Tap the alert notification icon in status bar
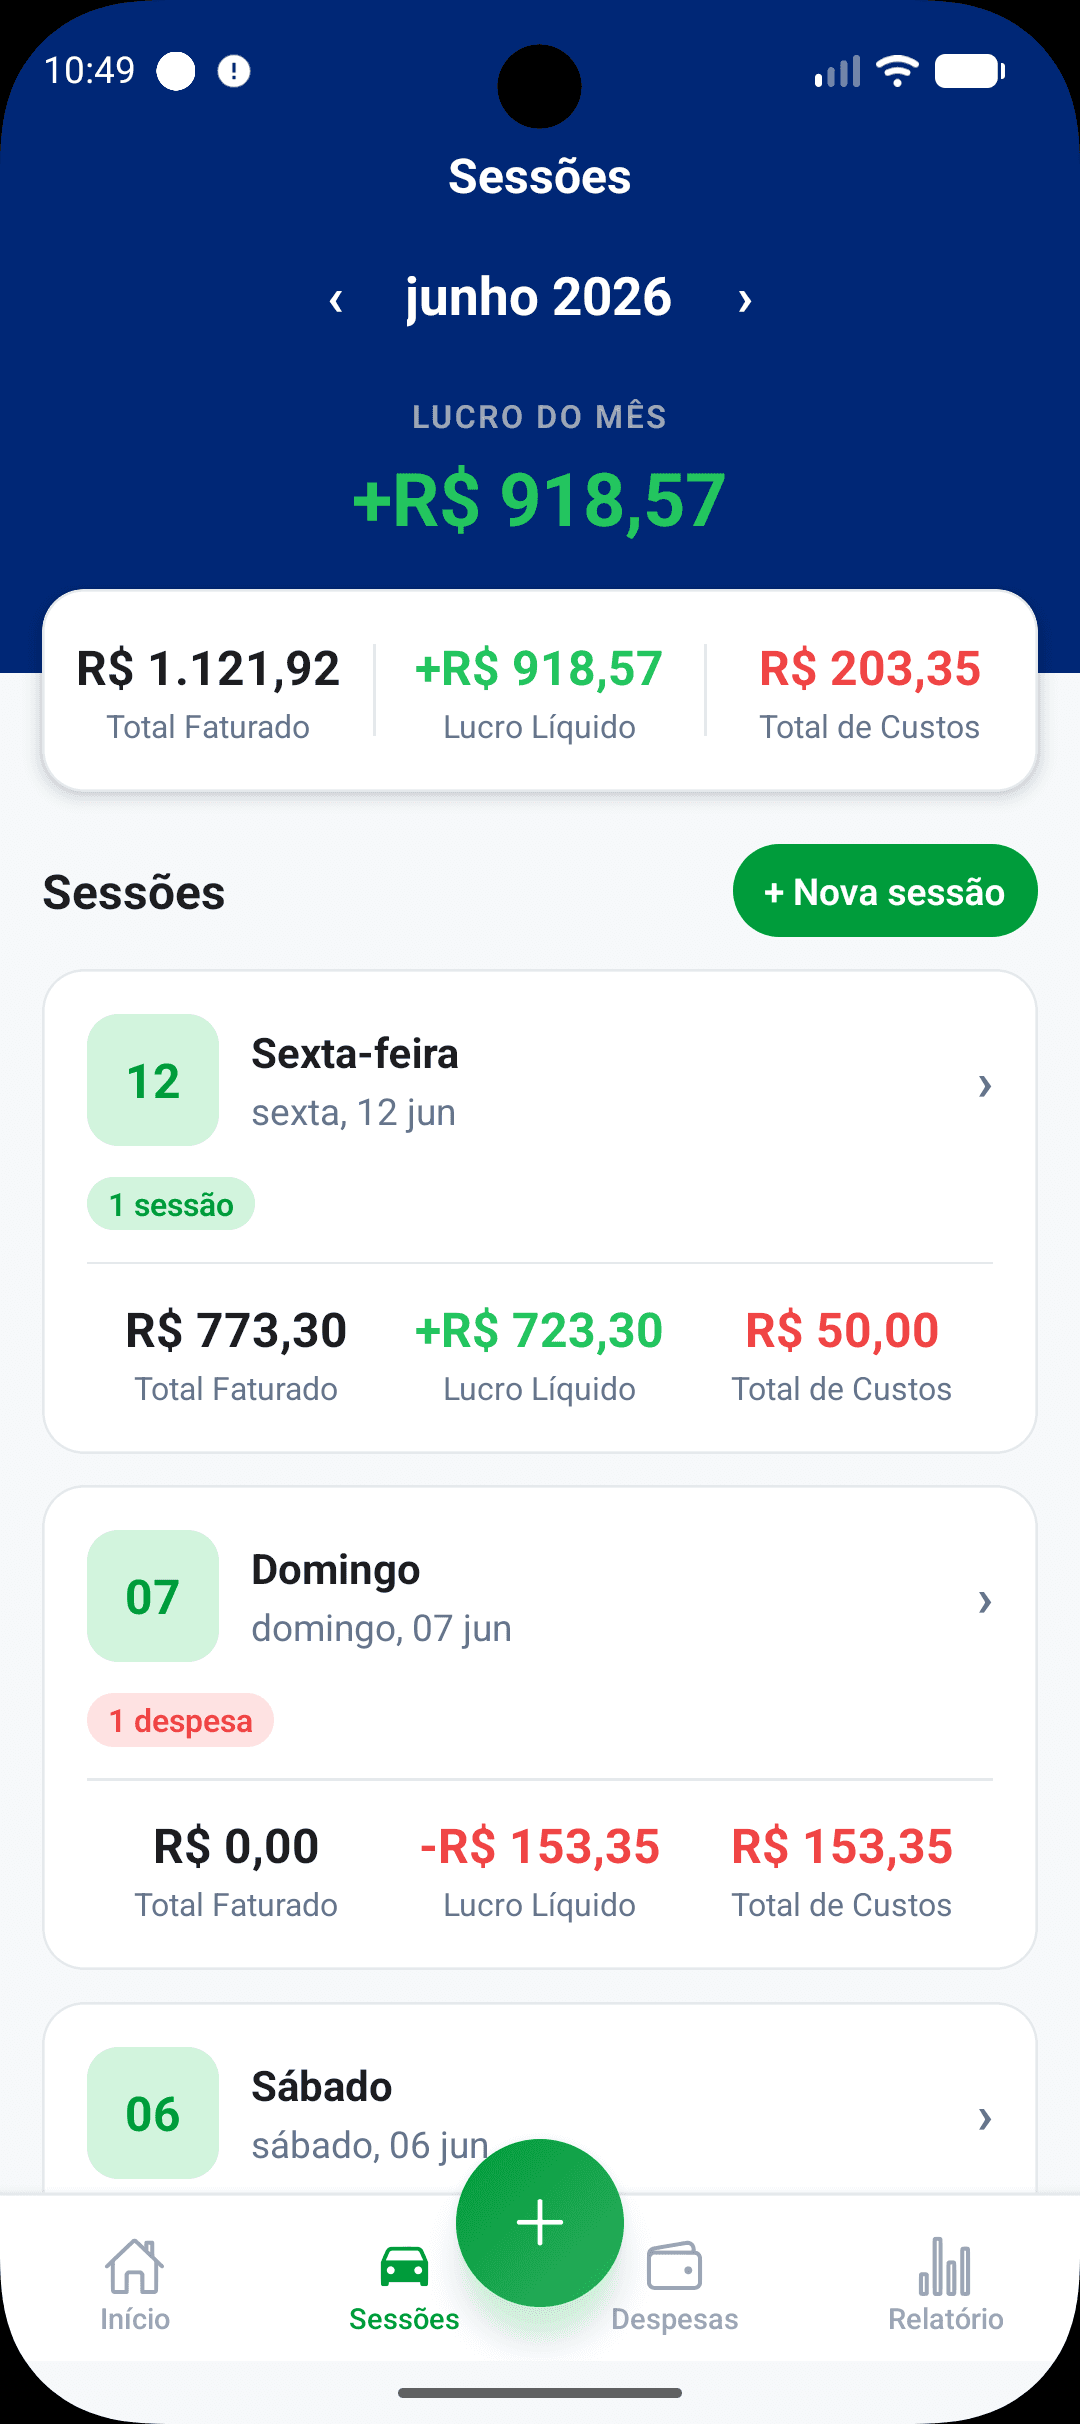 pos(234,71)
